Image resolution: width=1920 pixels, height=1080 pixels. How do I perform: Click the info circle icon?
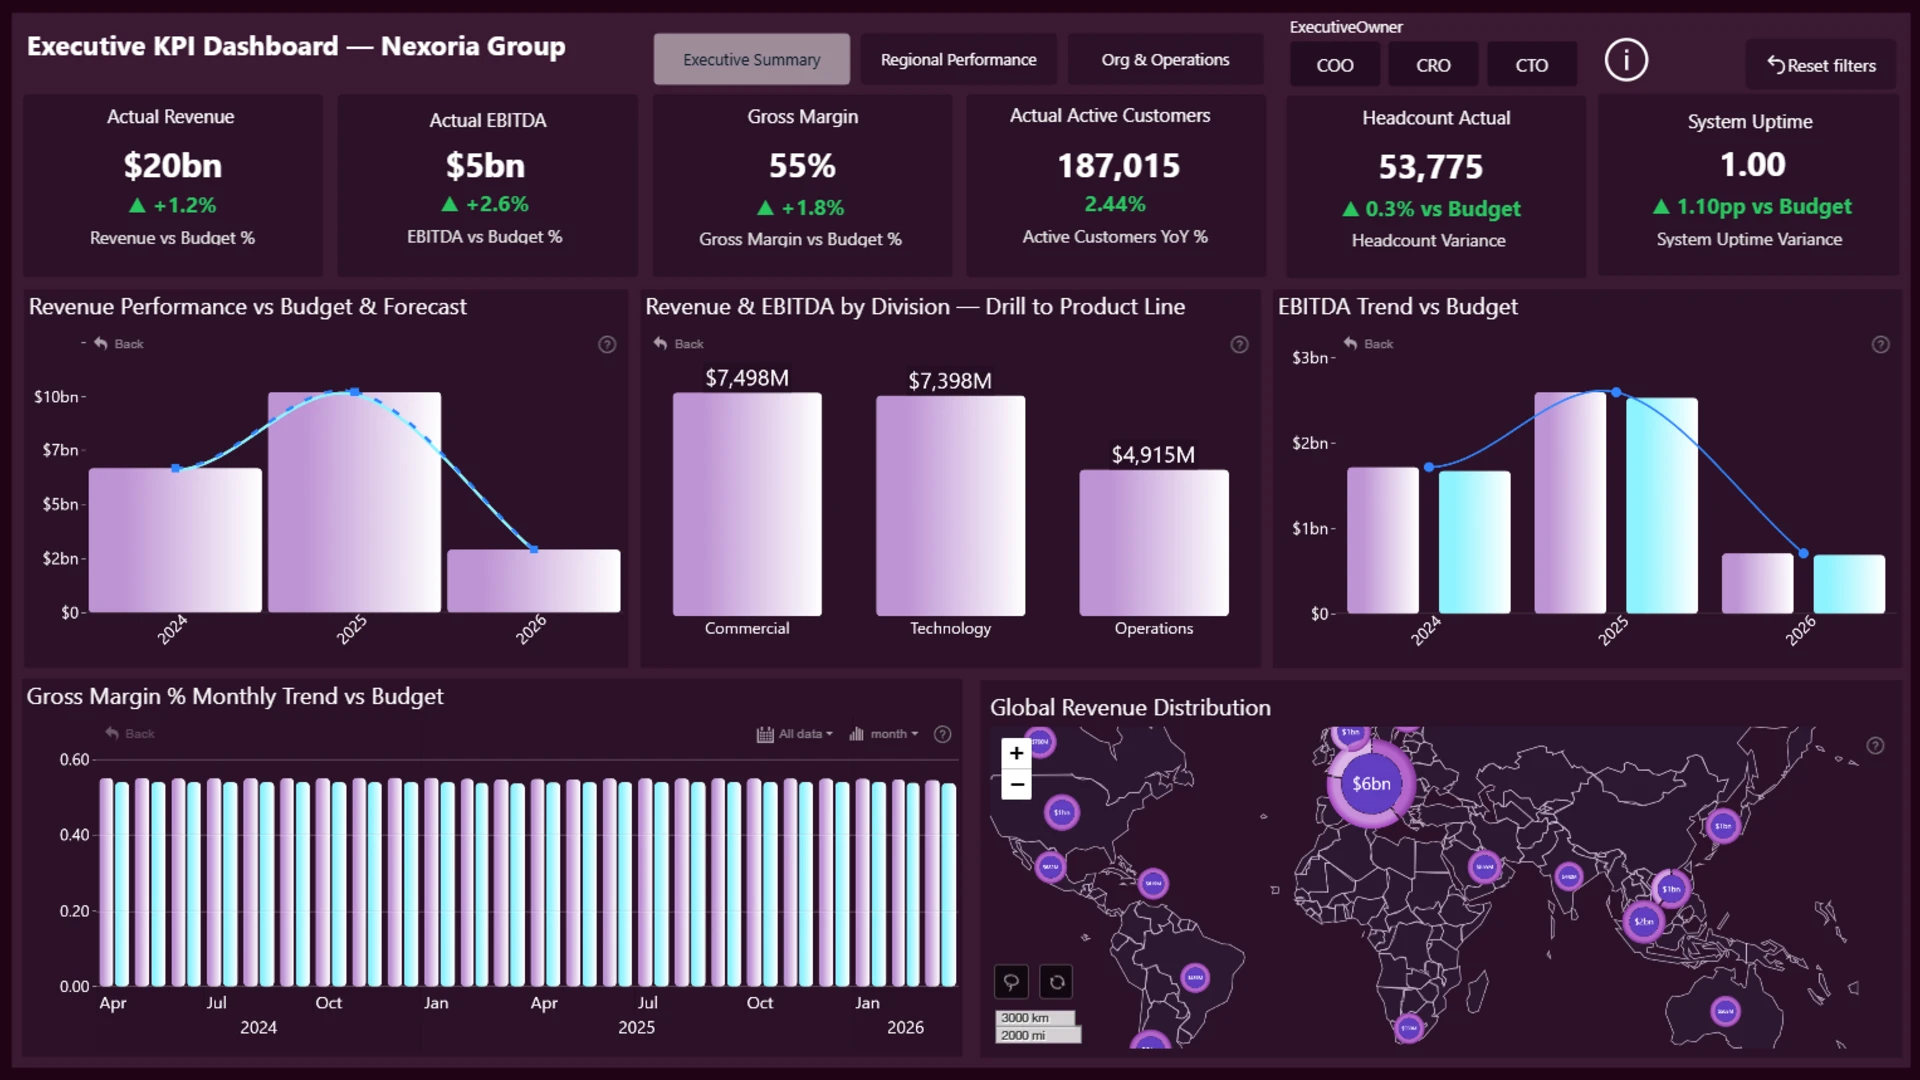(1626, 60)
